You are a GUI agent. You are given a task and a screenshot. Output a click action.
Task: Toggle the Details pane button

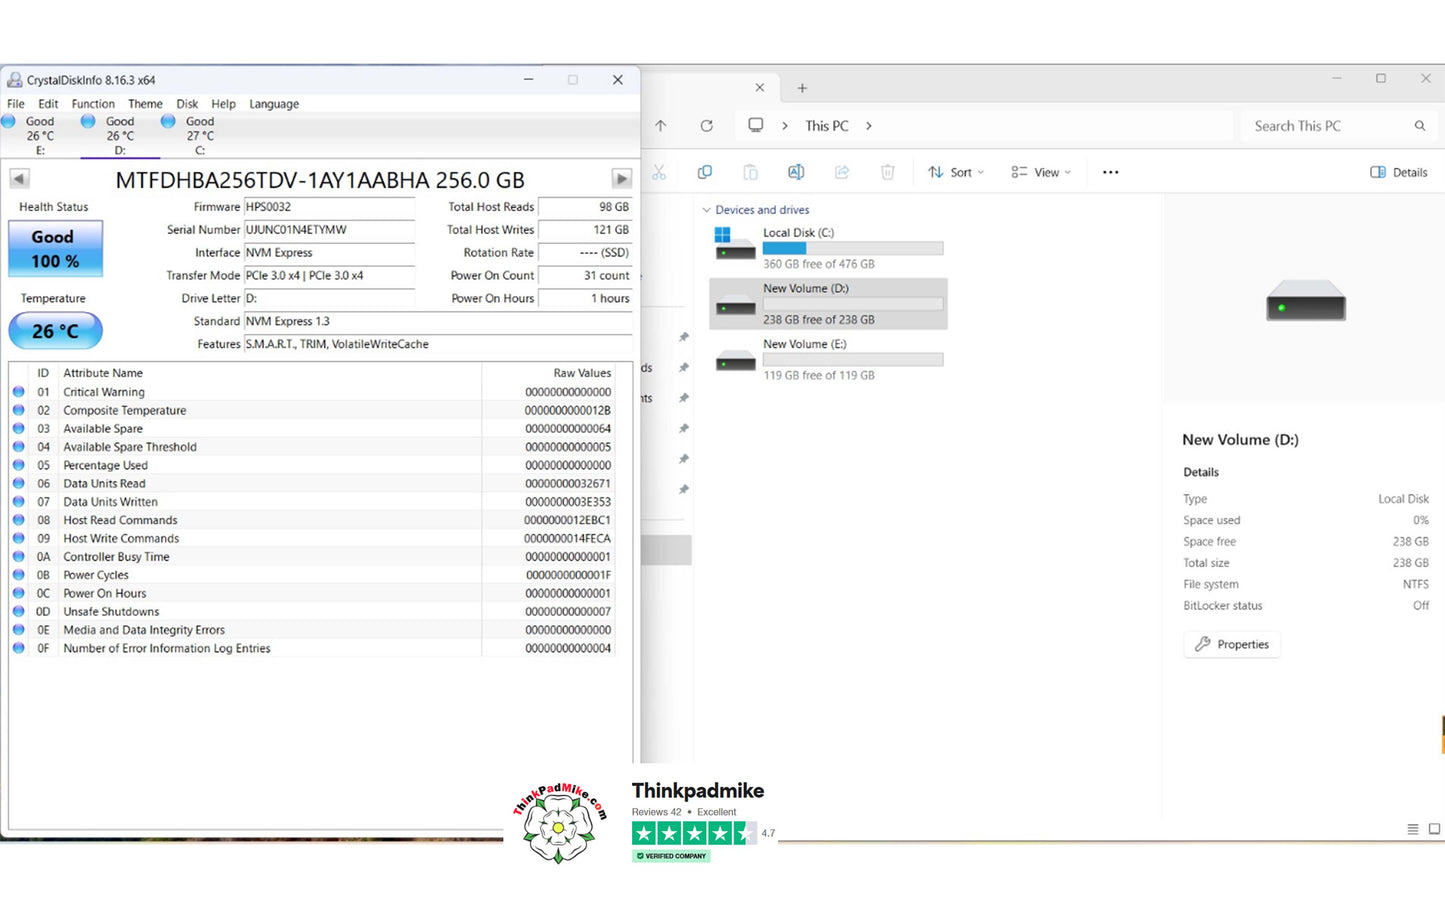click(1399, 172)
